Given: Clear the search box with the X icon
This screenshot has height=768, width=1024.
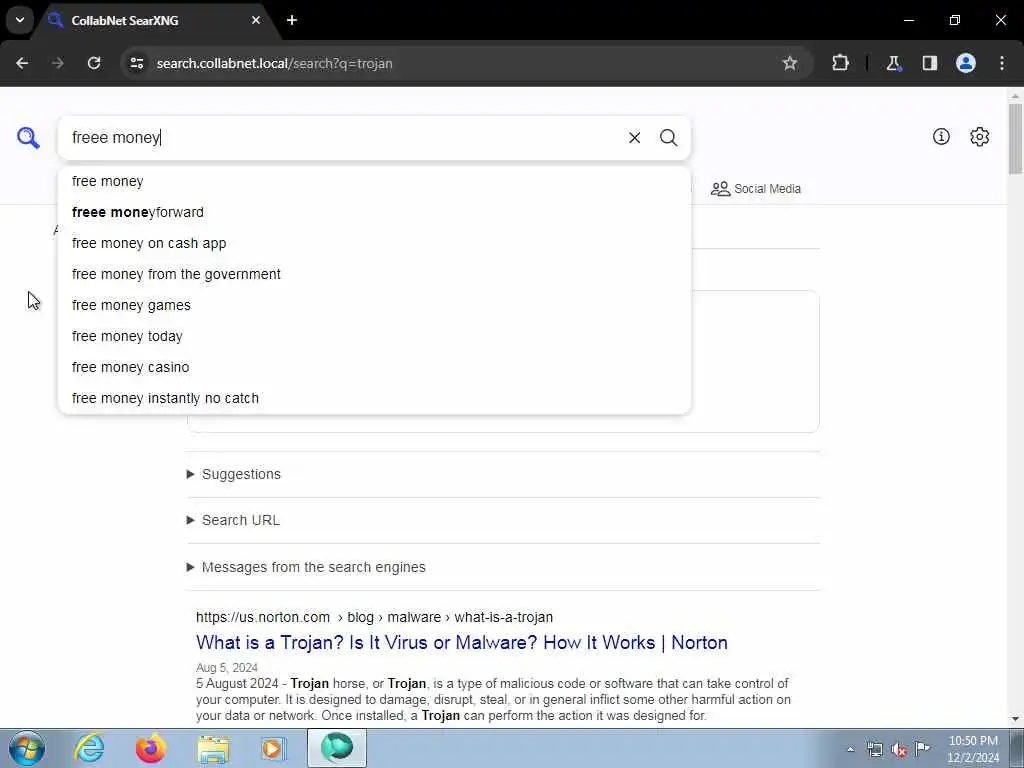Looking at the screenshot, I should coord(634,138).
